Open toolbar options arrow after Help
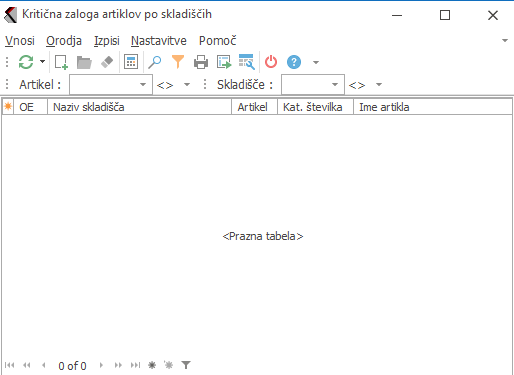The image size is (514, 375). pyautogui.click(x=316, y=62)
